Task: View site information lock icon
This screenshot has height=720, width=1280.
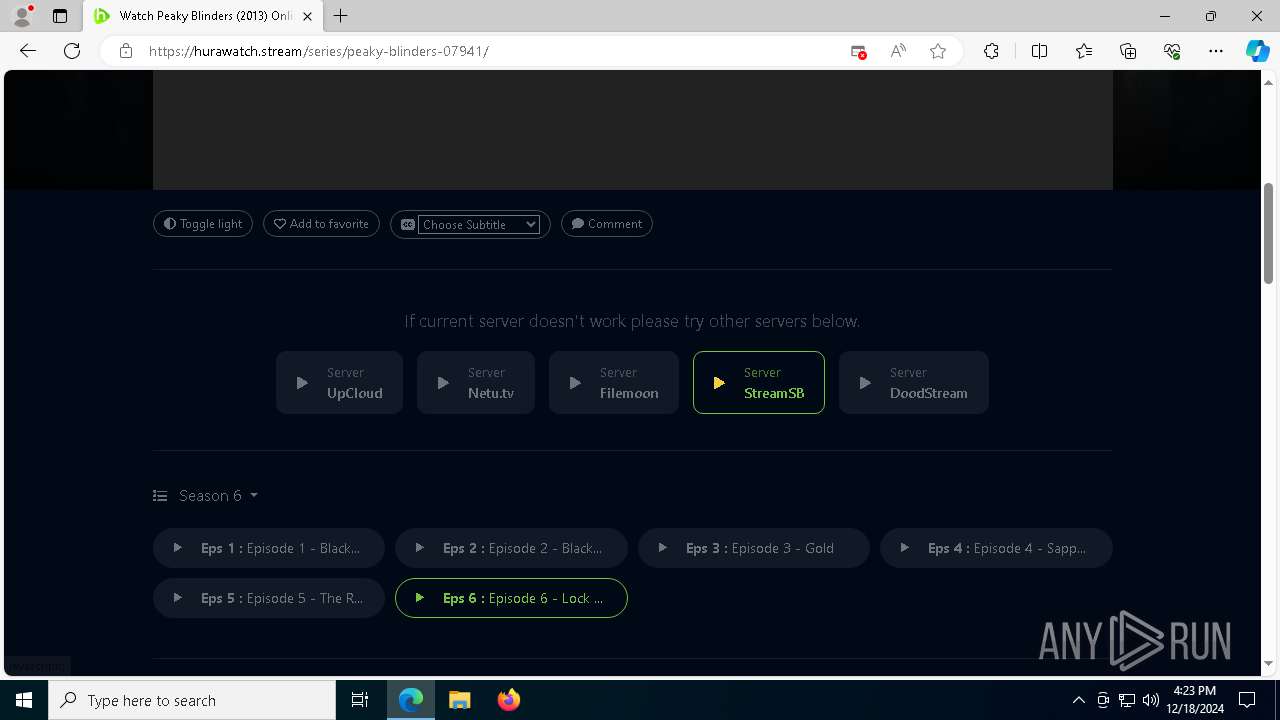Action: (126, 51)
